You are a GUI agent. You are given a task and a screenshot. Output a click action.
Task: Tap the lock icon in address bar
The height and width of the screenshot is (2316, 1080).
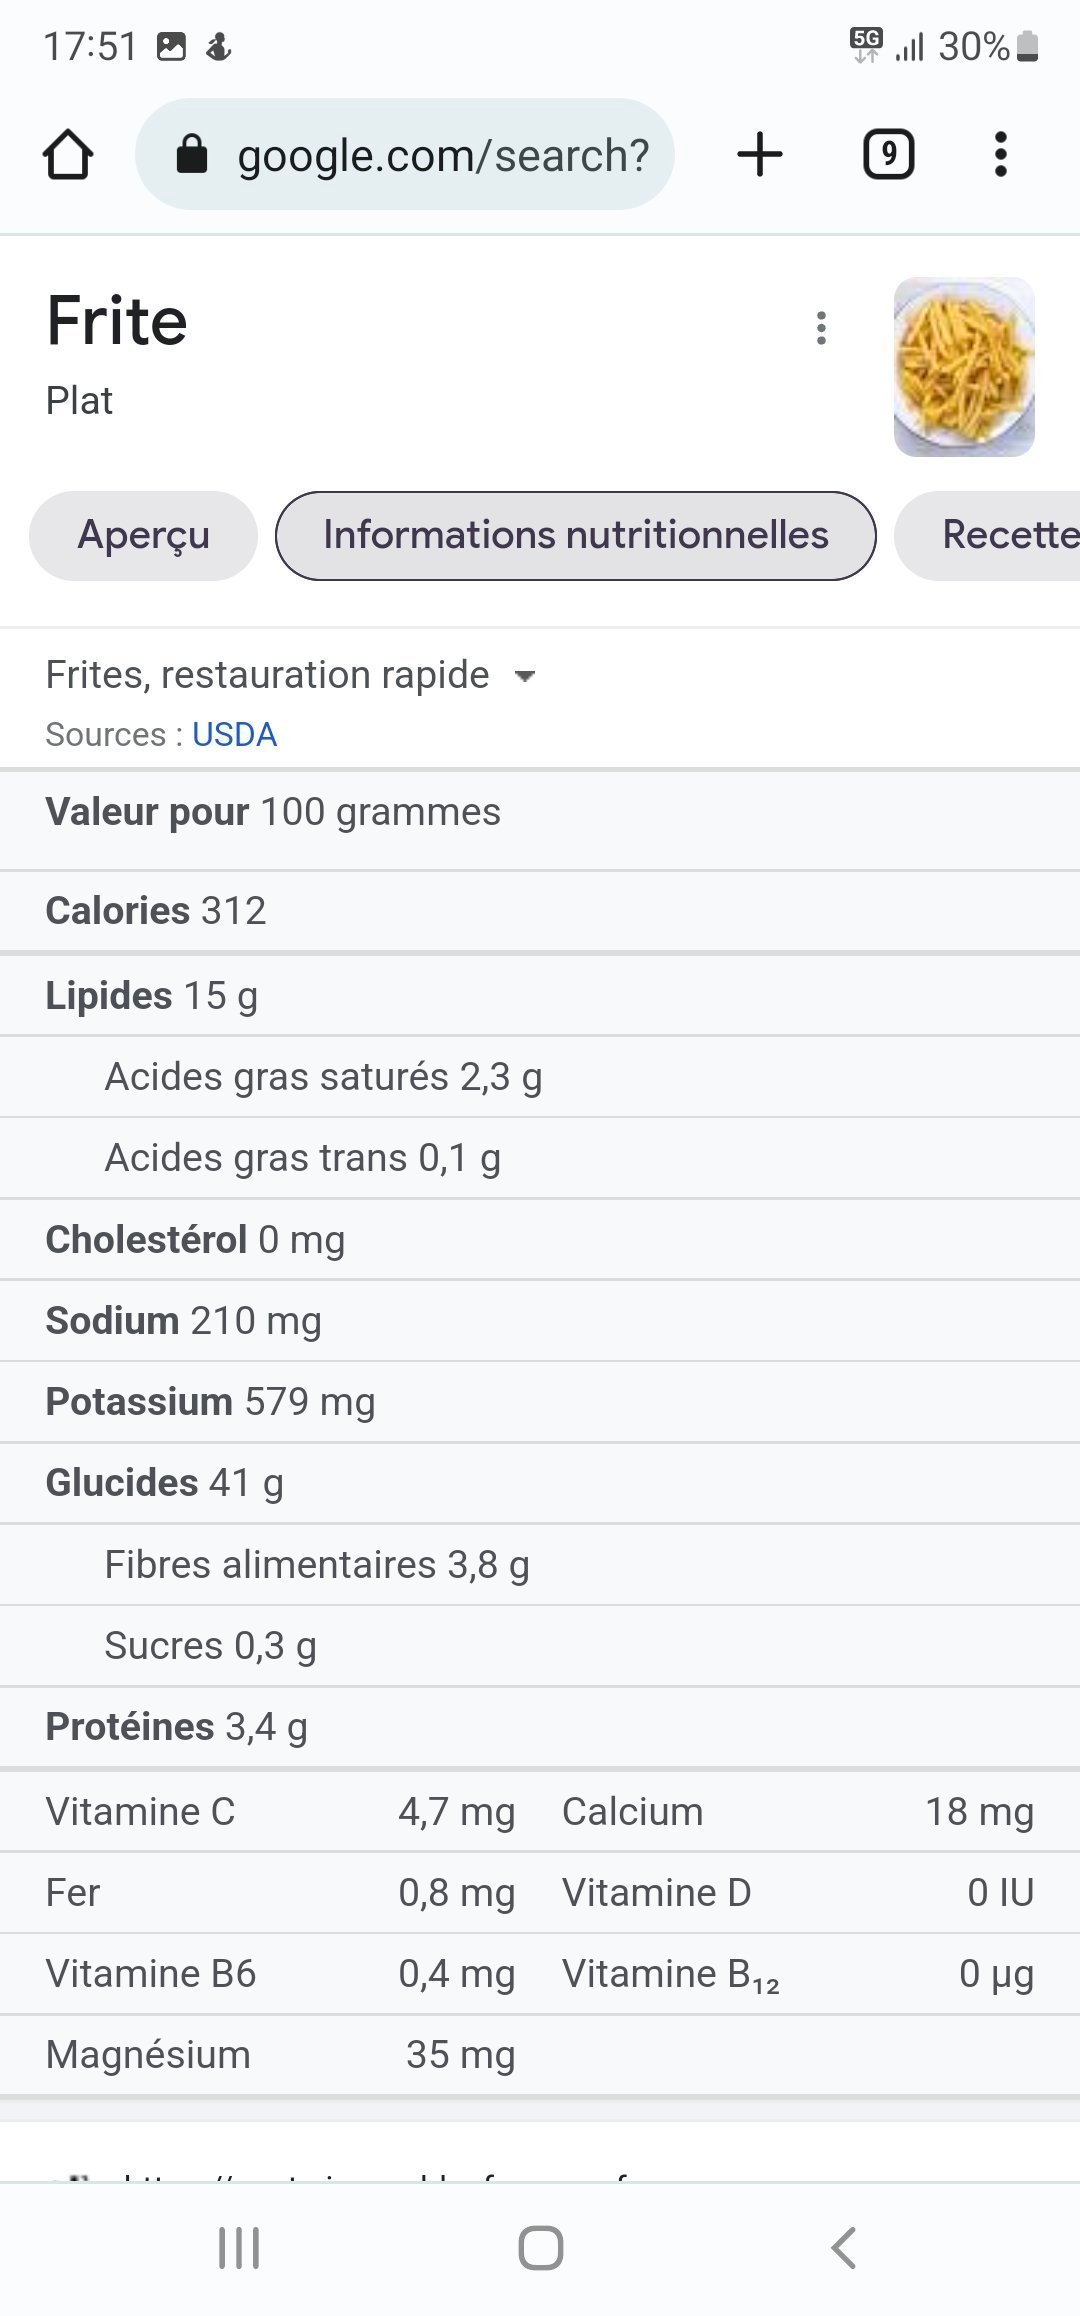click(x=191, y=155)
